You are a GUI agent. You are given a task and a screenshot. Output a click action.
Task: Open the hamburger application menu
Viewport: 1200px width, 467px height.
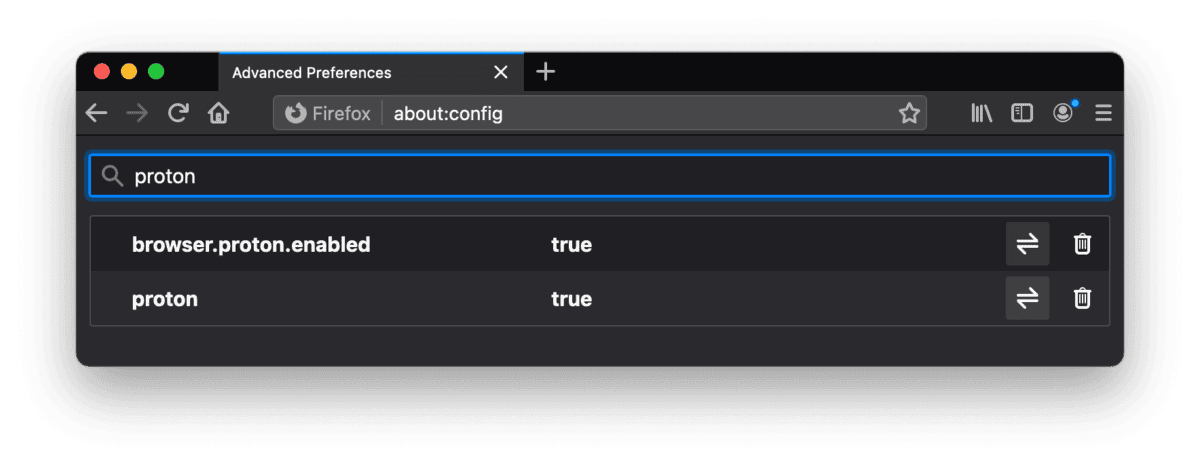(1103, 113)
